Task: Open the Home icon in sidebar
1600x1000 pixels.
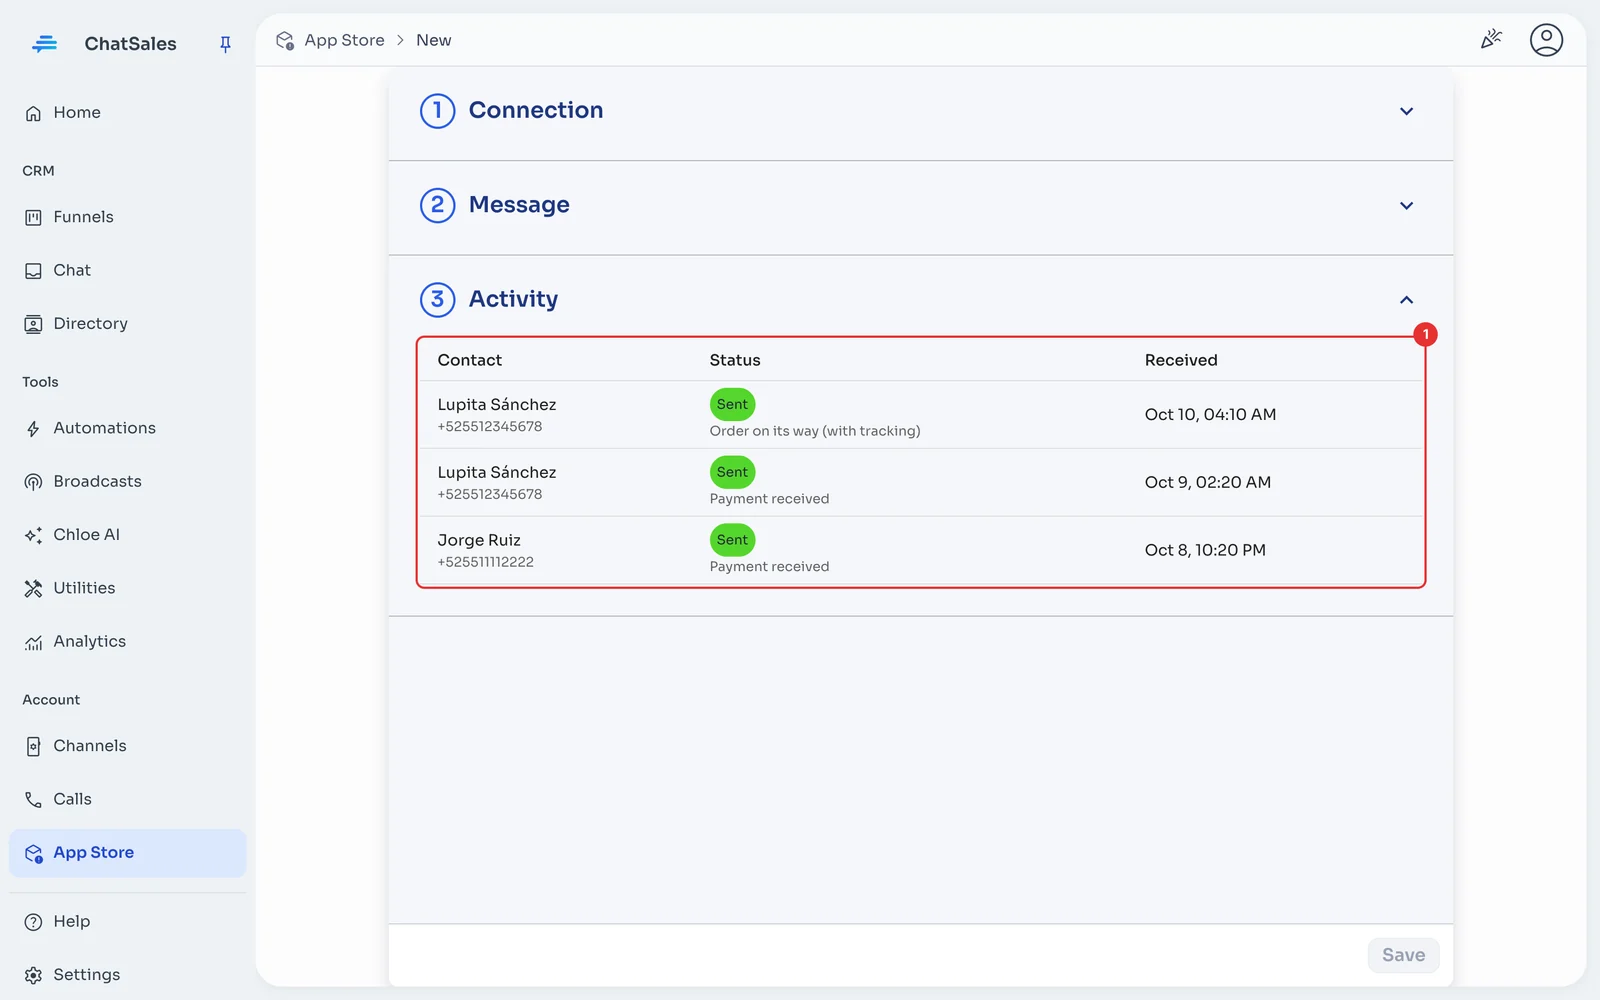Action: (x=33, y=113)
